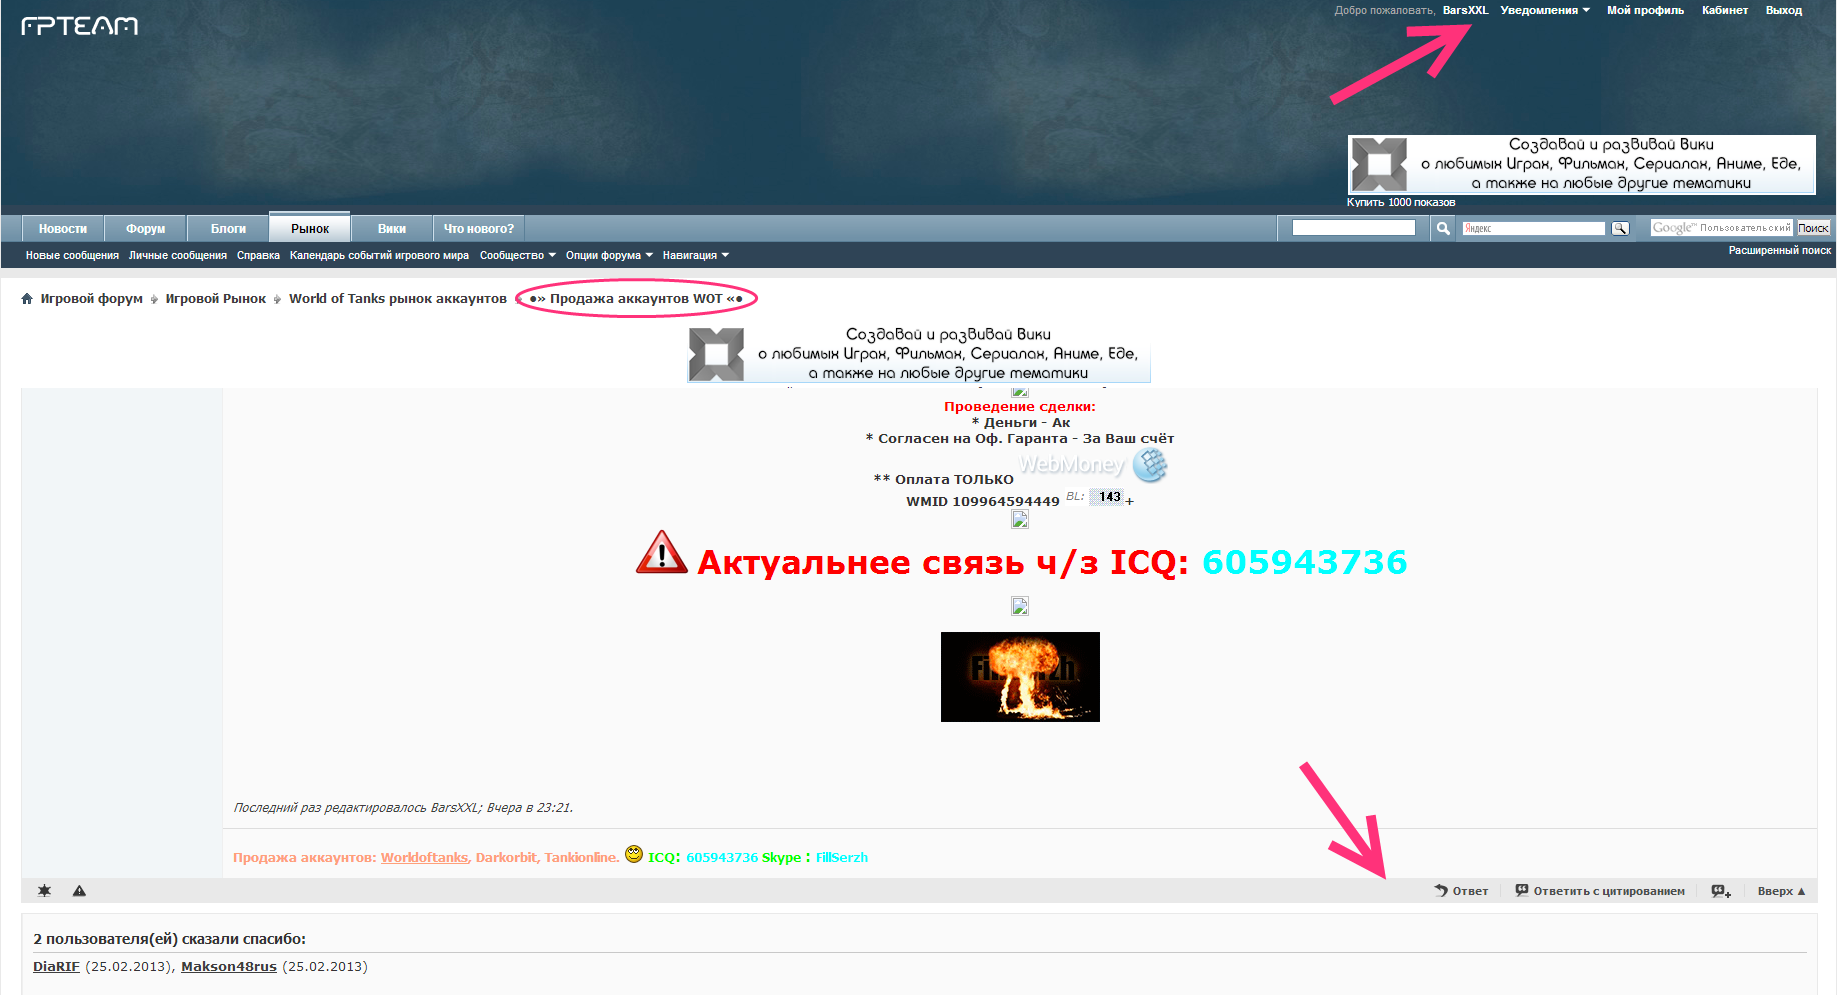Click the WebMoney logo in the post

[1092, 465]
